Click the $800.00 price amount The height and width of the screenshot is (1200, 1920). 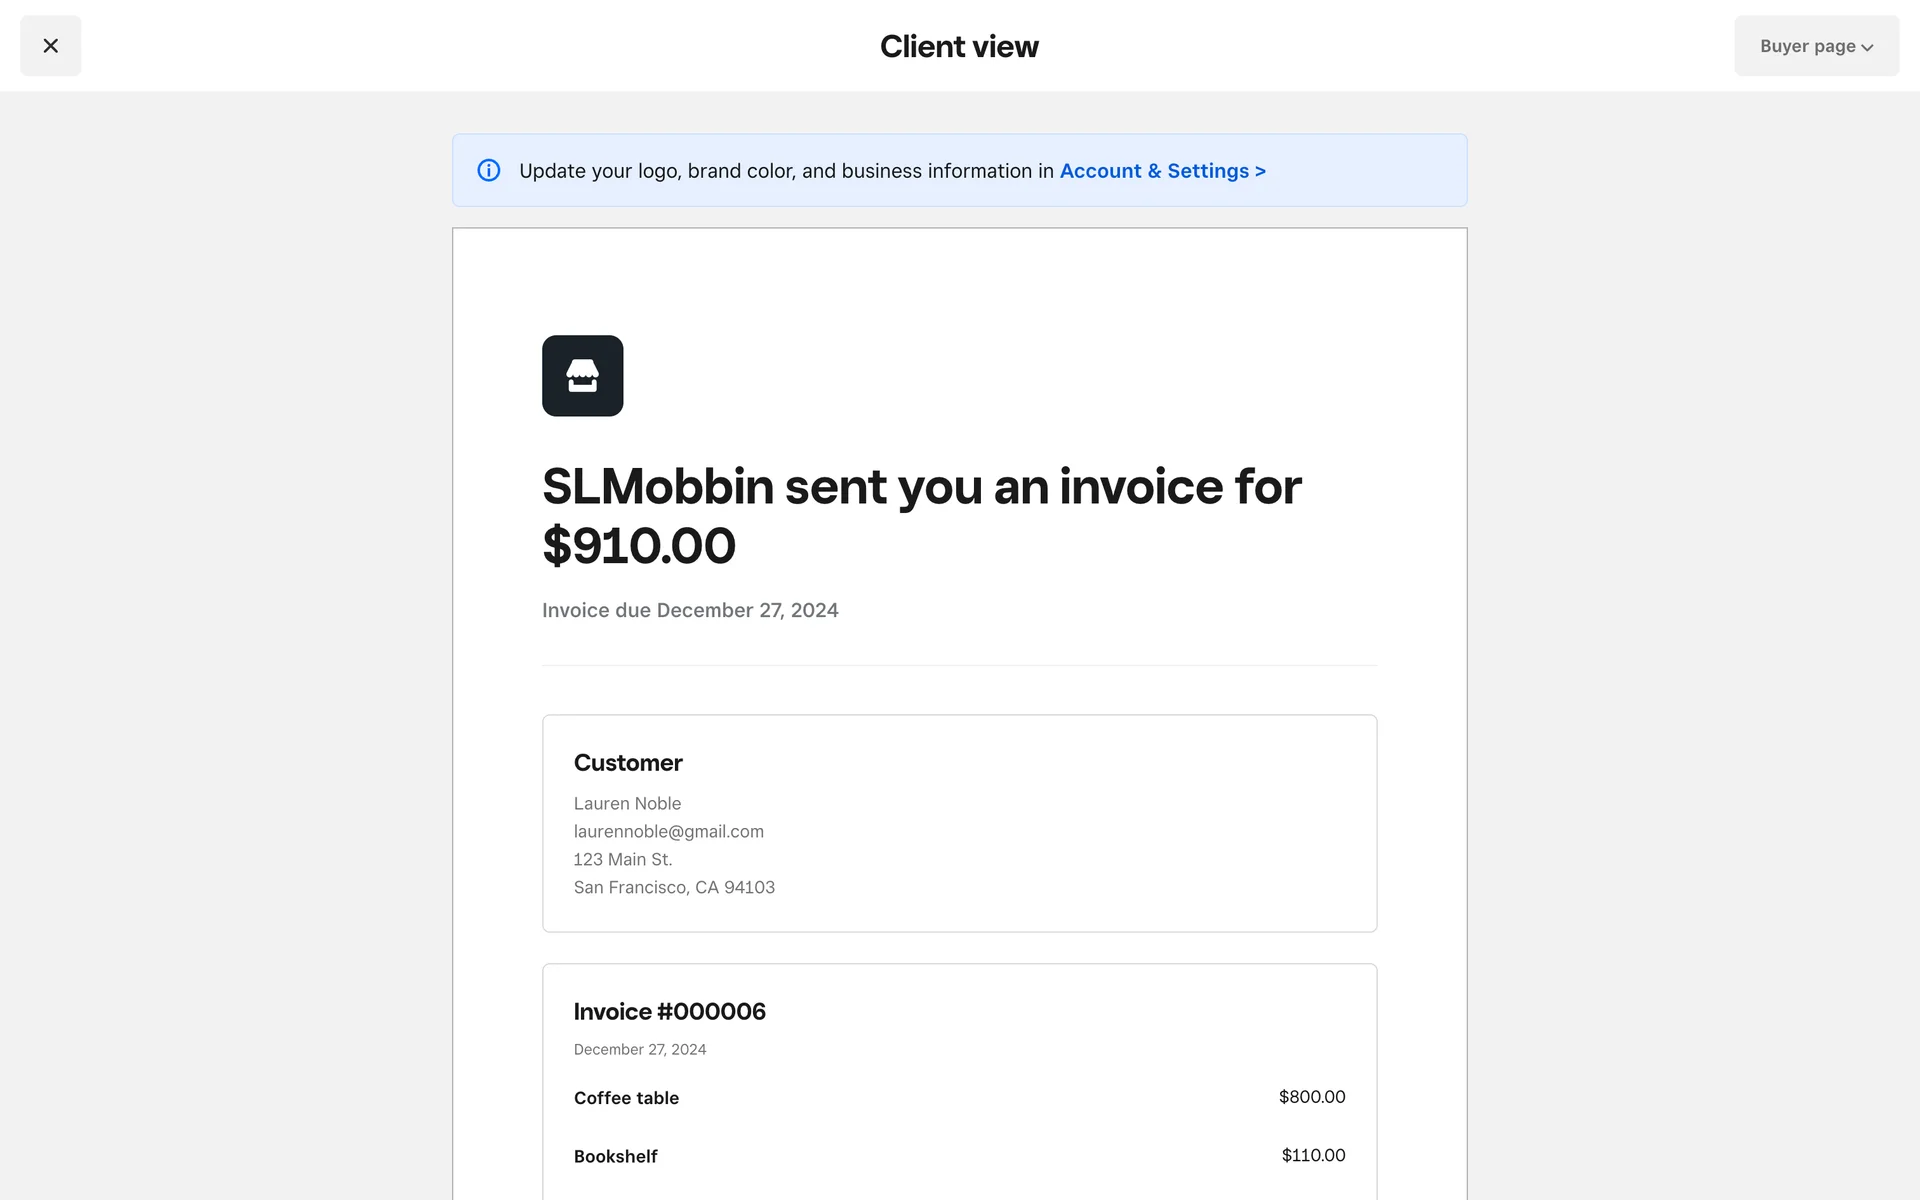click(x=1312, y=1097)
